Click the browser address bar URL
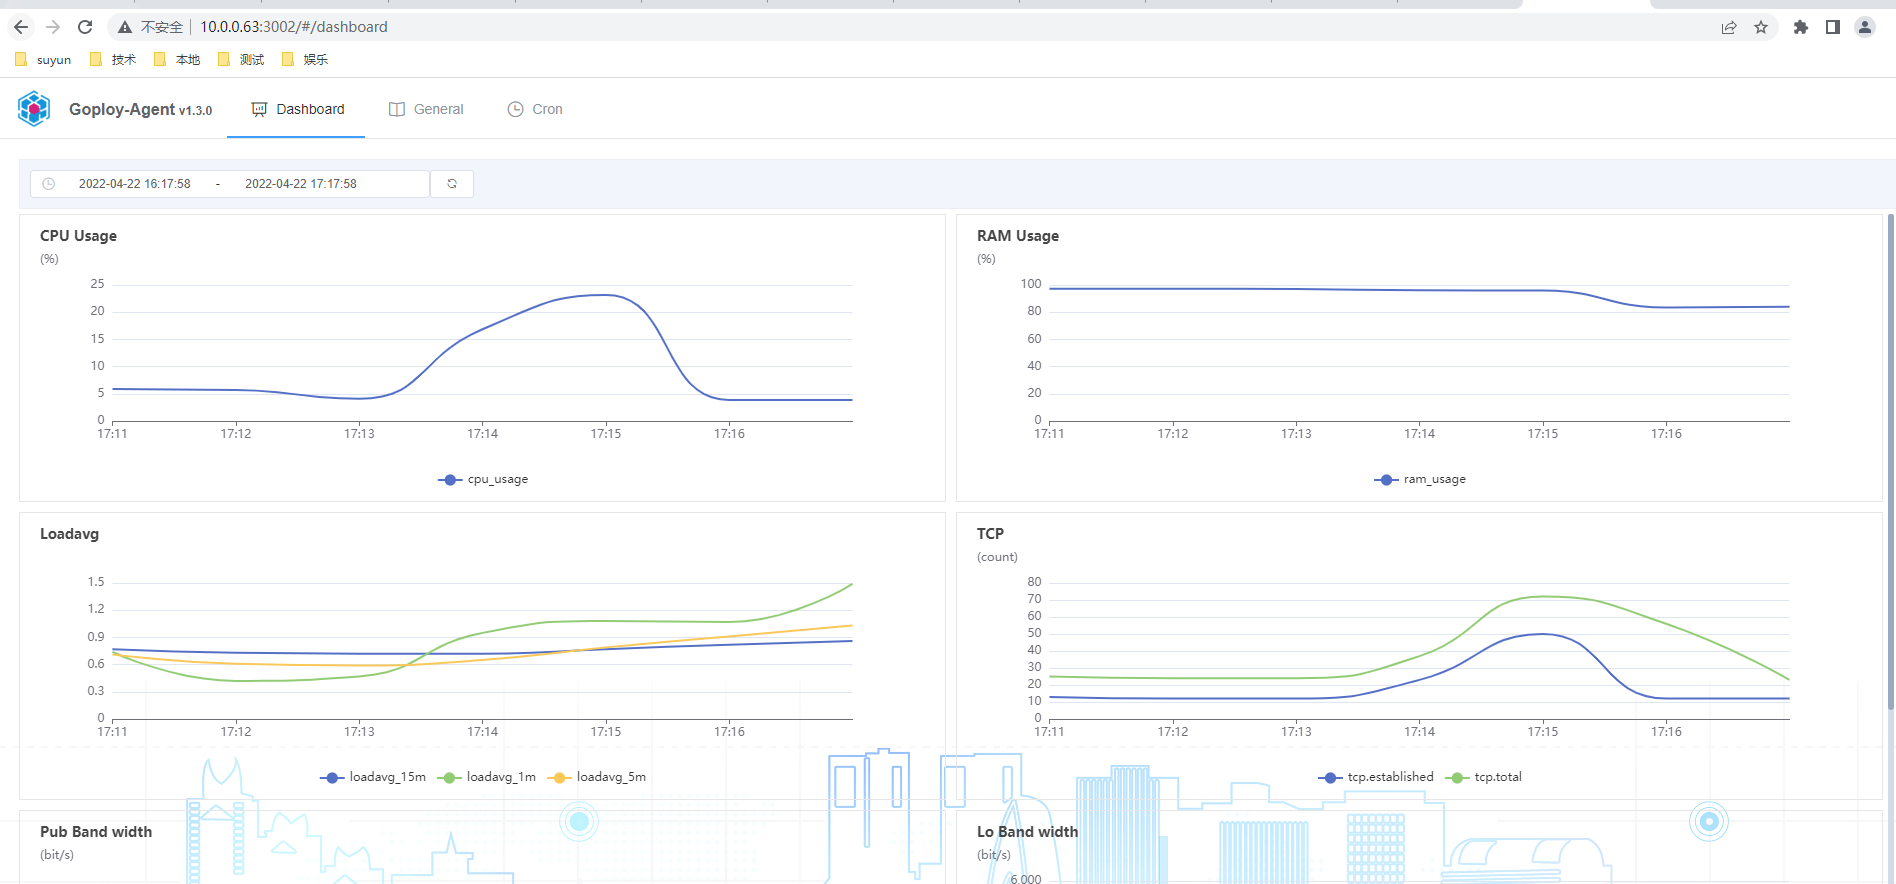The image size is (1896, 884). pyautogui.click(x=294, y=27)
